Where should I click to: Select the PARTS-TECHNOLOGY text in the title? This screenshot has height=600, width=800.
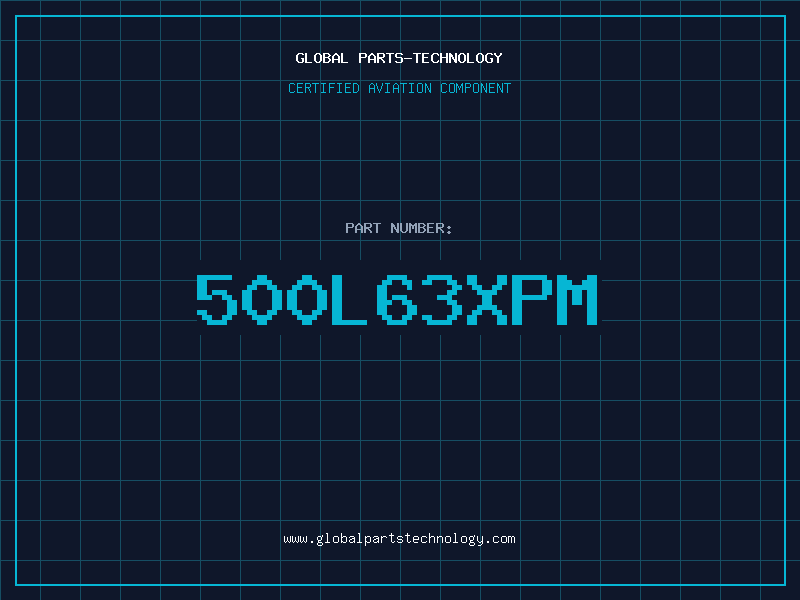point(430,58)
